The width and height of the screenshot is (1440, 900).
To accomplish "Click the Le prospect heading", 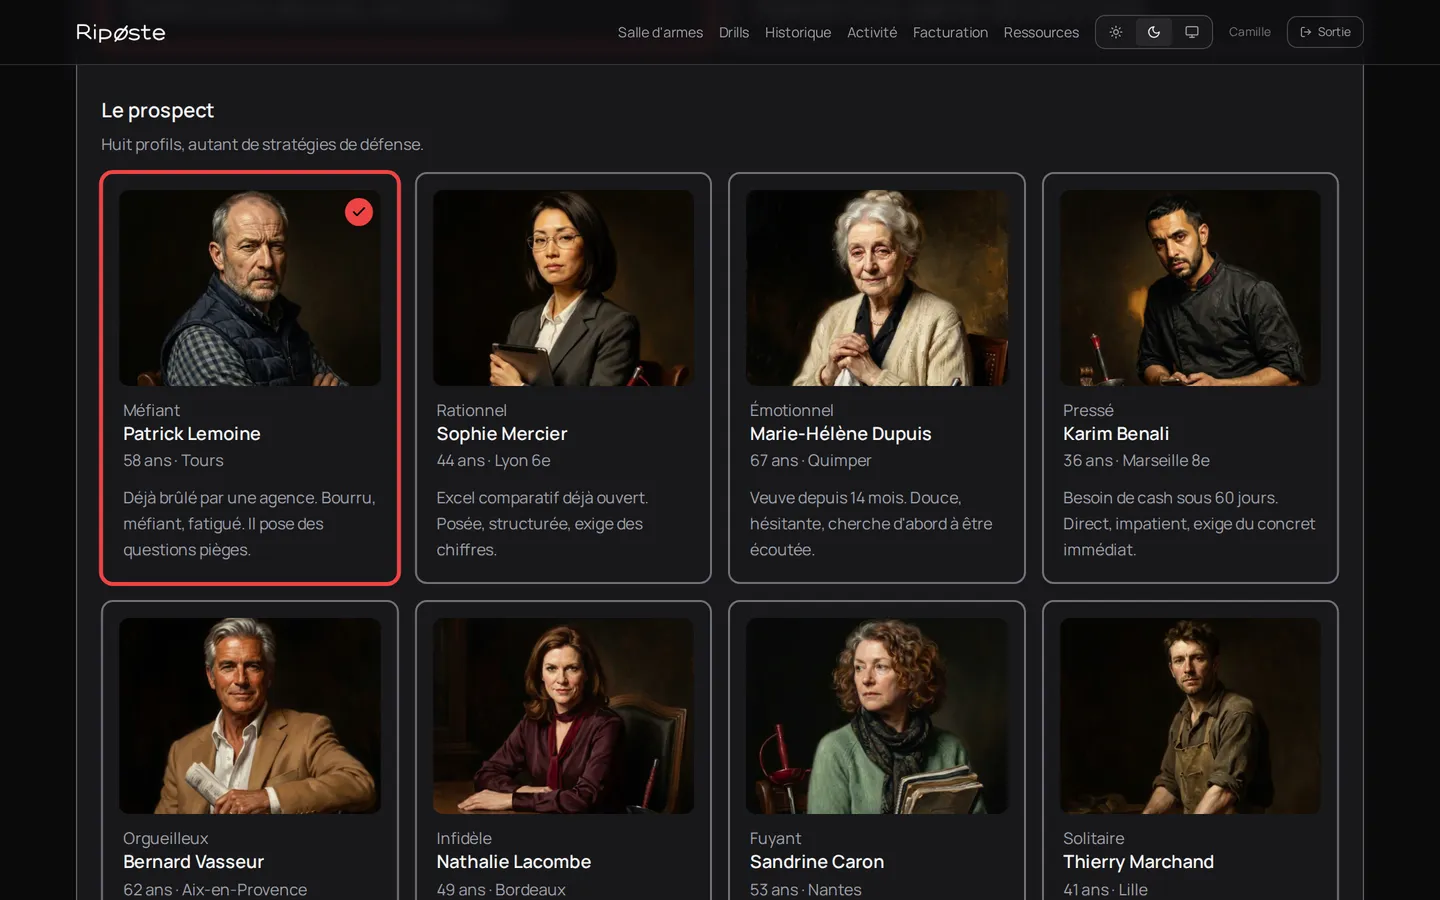I will (x=158, y=110).
